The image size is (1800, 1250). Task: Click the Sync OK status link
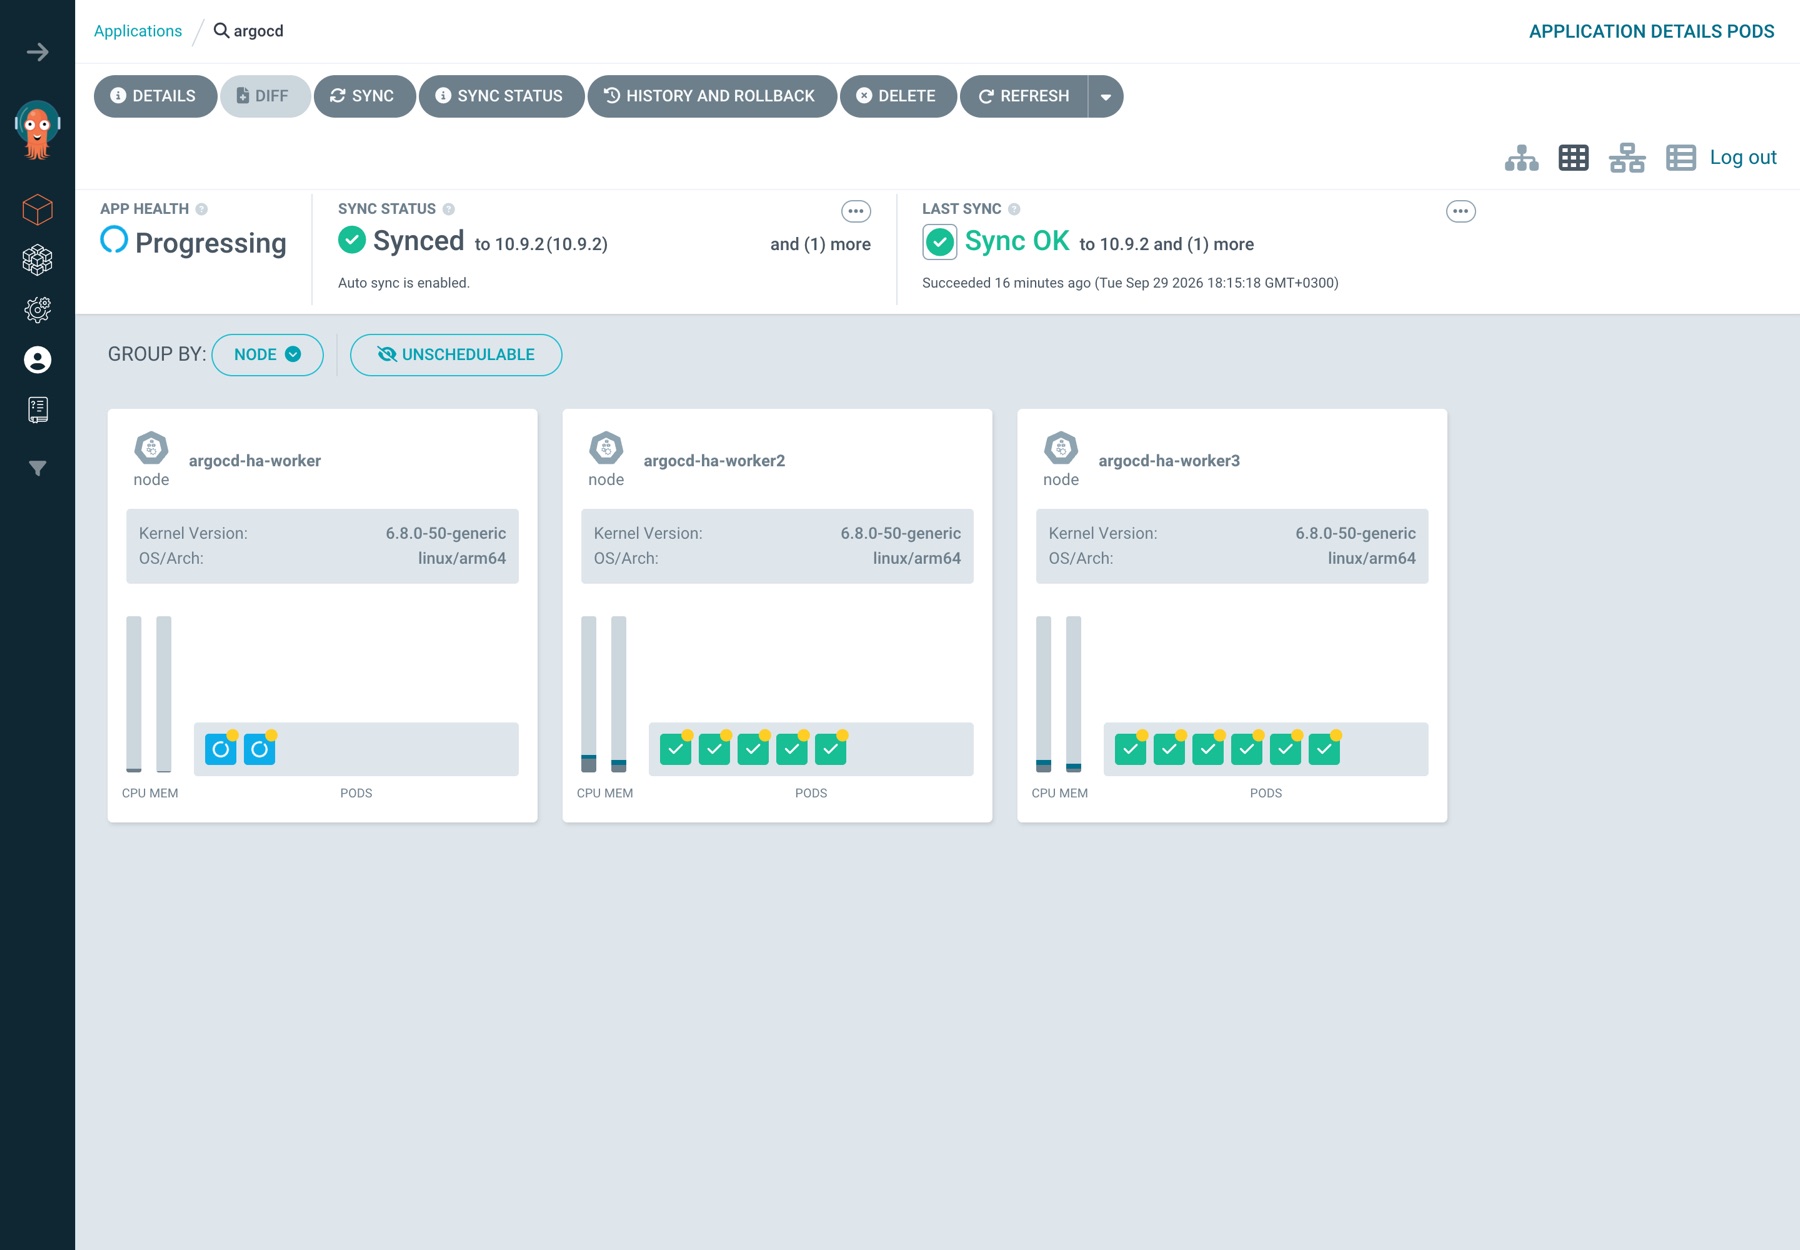click(x=1017, y=241)
